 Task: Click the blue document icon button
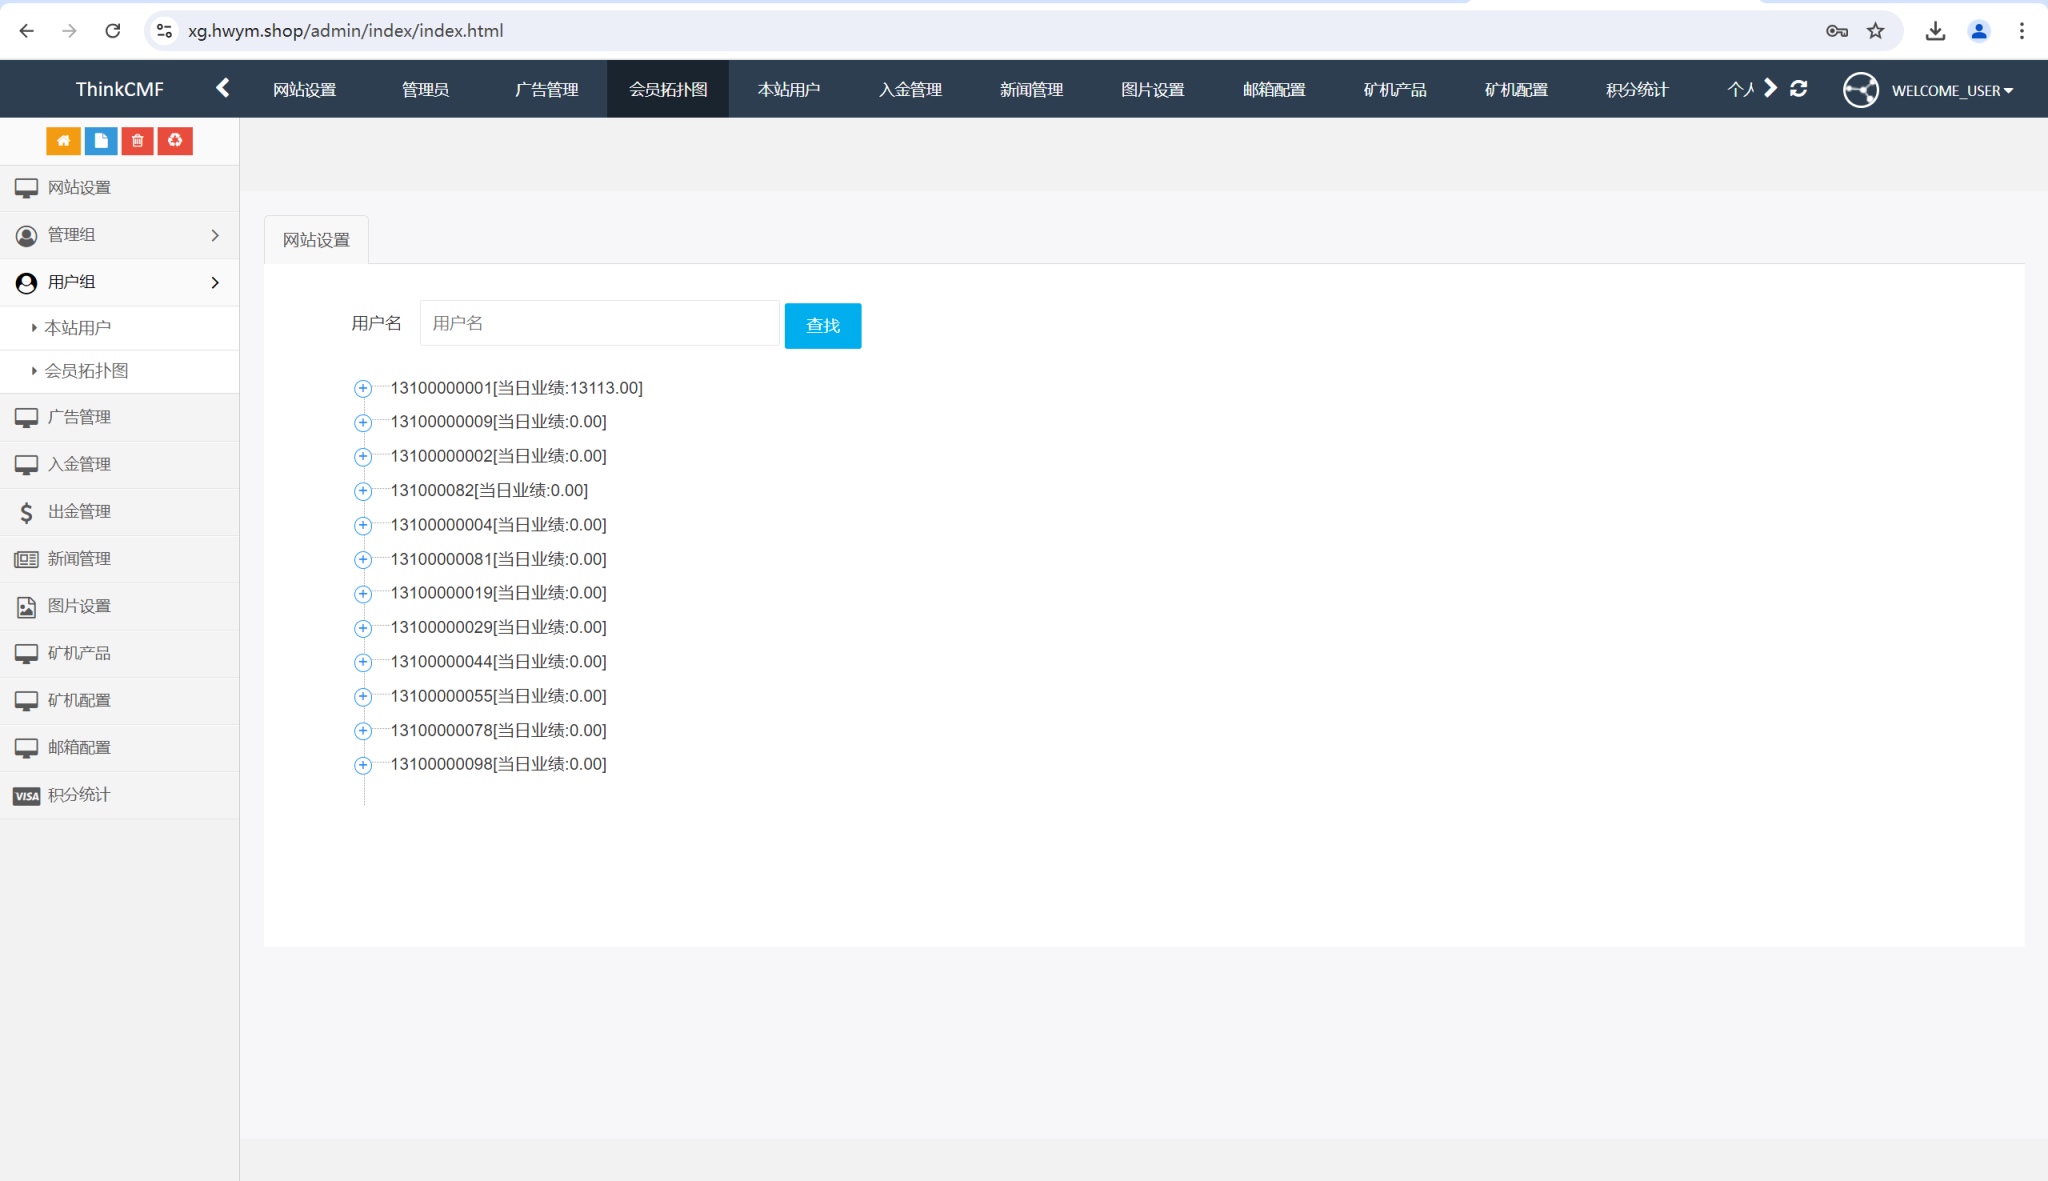(x=101, y=141)
